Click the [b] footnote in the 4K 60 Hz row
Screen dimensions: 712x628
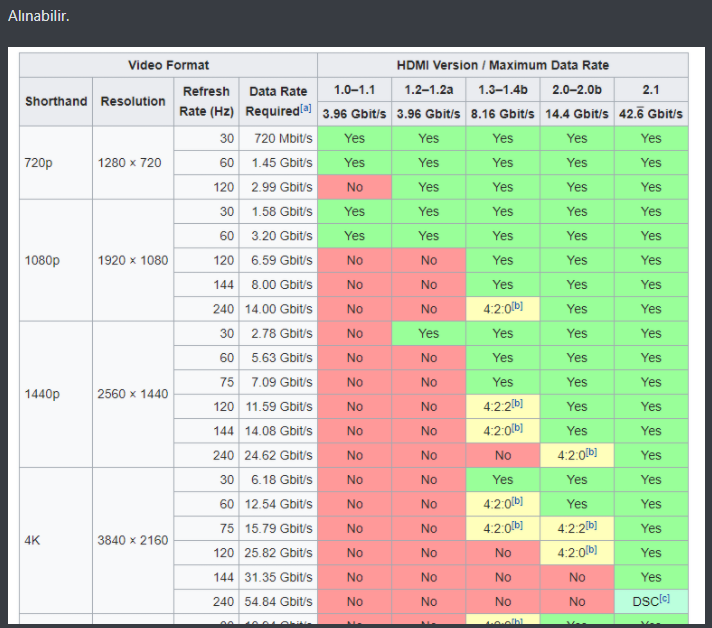click(517, 501)
